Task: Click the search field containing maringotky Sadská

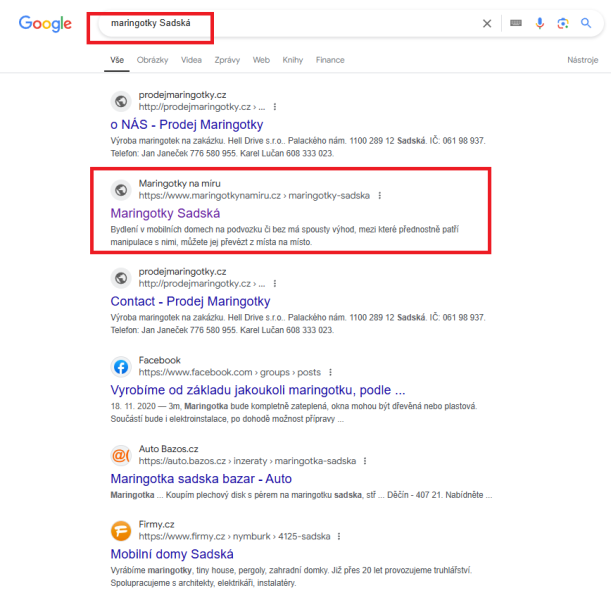Action: coord(288,24)
